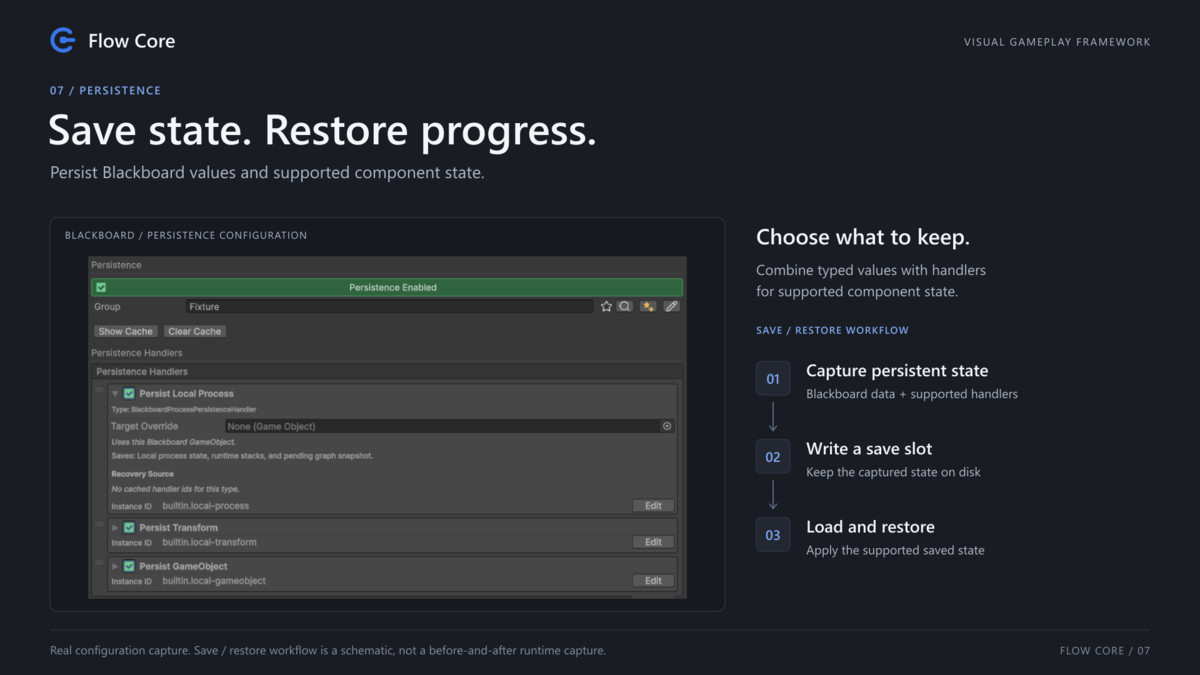Click the magnifier search icon beside Group field
Screen dimensions: 1200x675
[625, 307]
